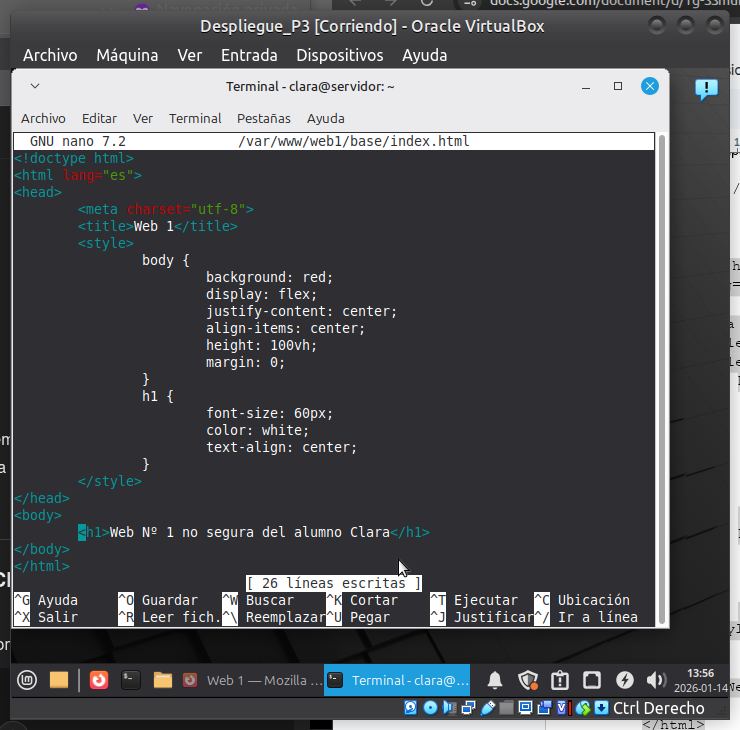Open the terminal Pestañas menu

[x=263, y=118]
